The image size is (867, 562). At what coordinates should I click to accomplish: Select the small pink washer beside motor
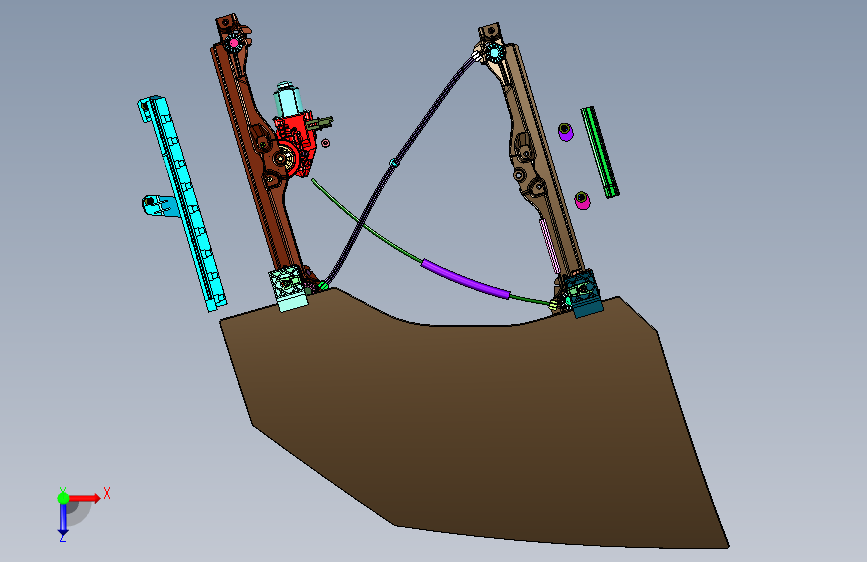[x=326, y=143]
